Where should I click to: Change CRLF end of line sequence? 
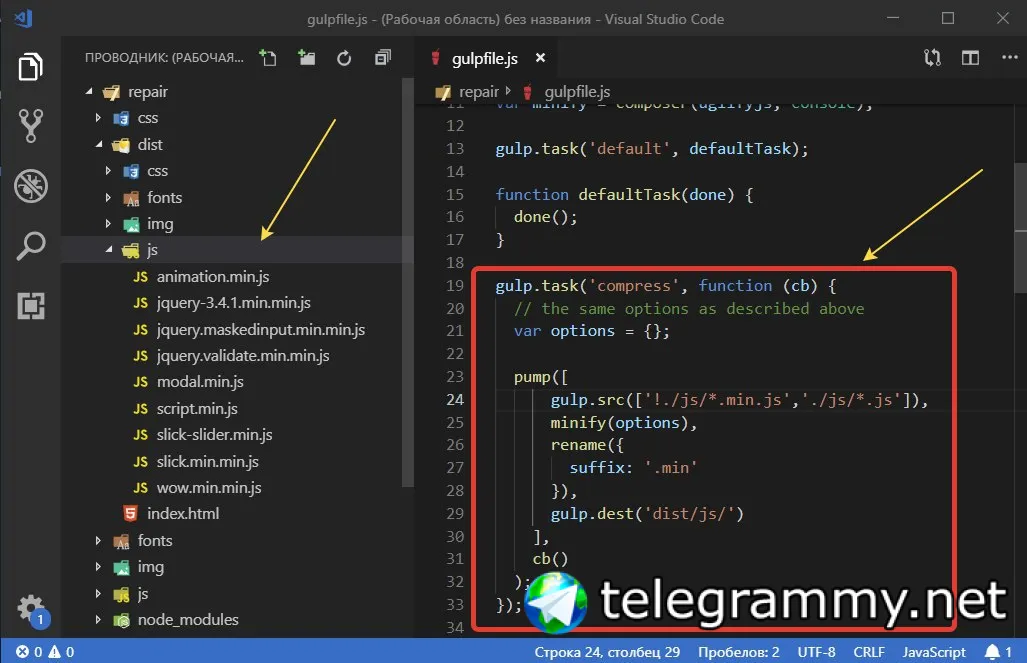click(868, 652)
